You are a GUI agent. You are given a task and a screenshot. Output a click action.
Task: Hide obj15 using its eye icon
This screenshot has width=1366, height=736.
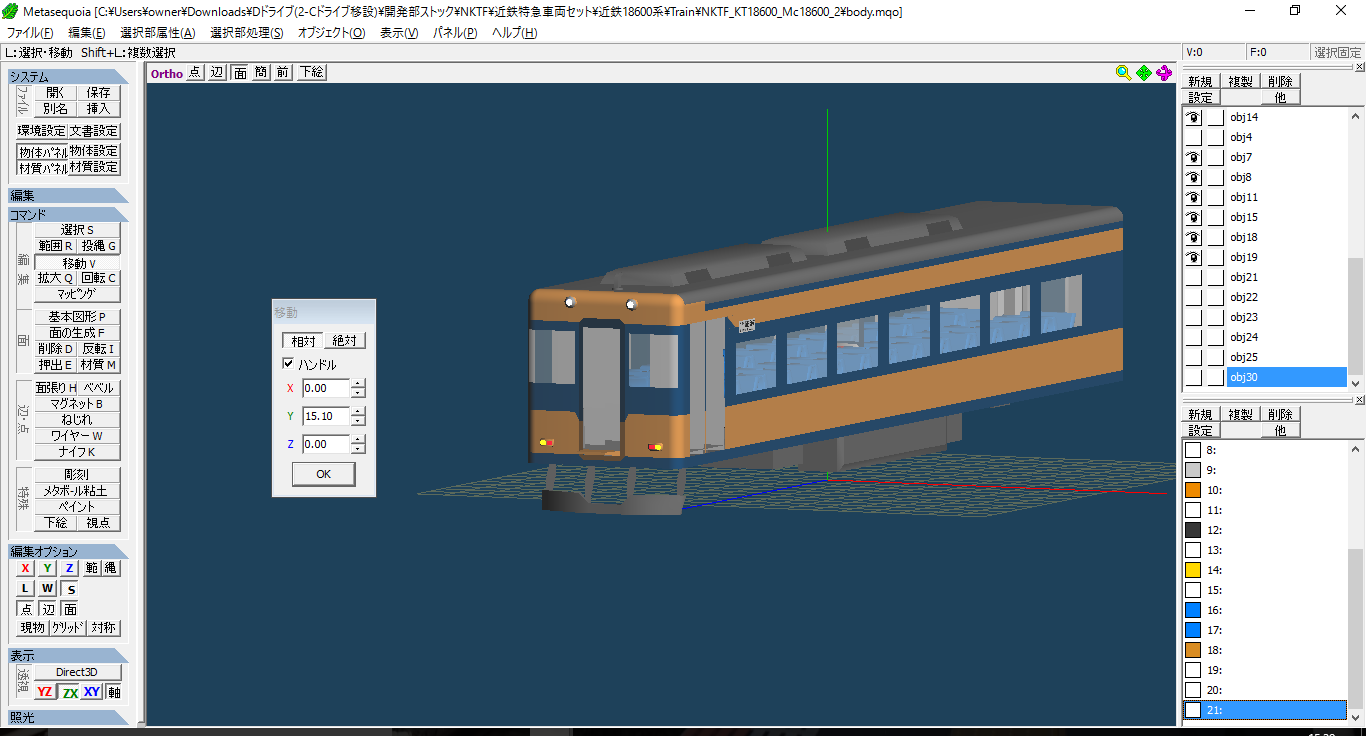click(1193, 217)
